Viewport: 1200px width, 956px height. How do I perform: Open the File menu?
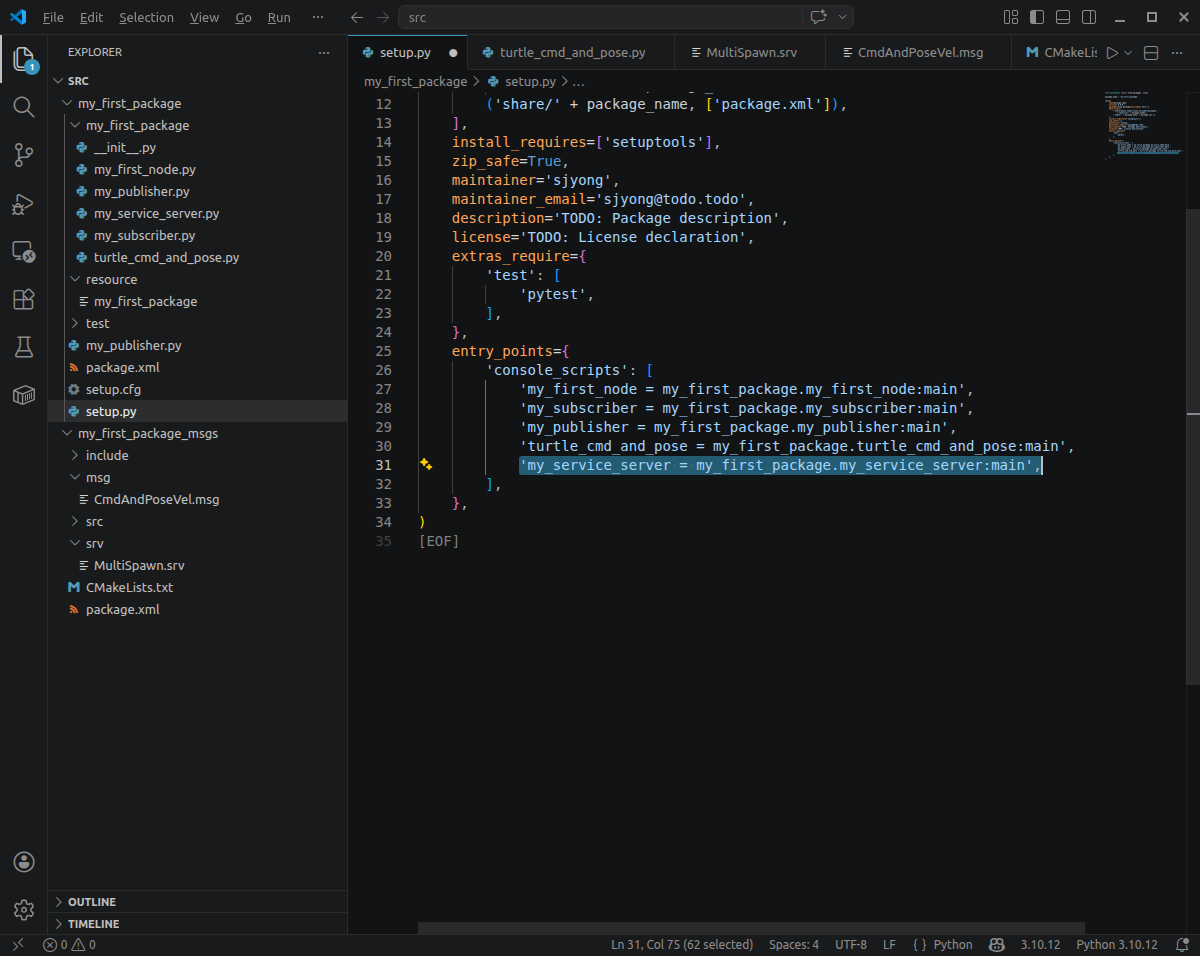pyautogui.click(x=53, y=17)
